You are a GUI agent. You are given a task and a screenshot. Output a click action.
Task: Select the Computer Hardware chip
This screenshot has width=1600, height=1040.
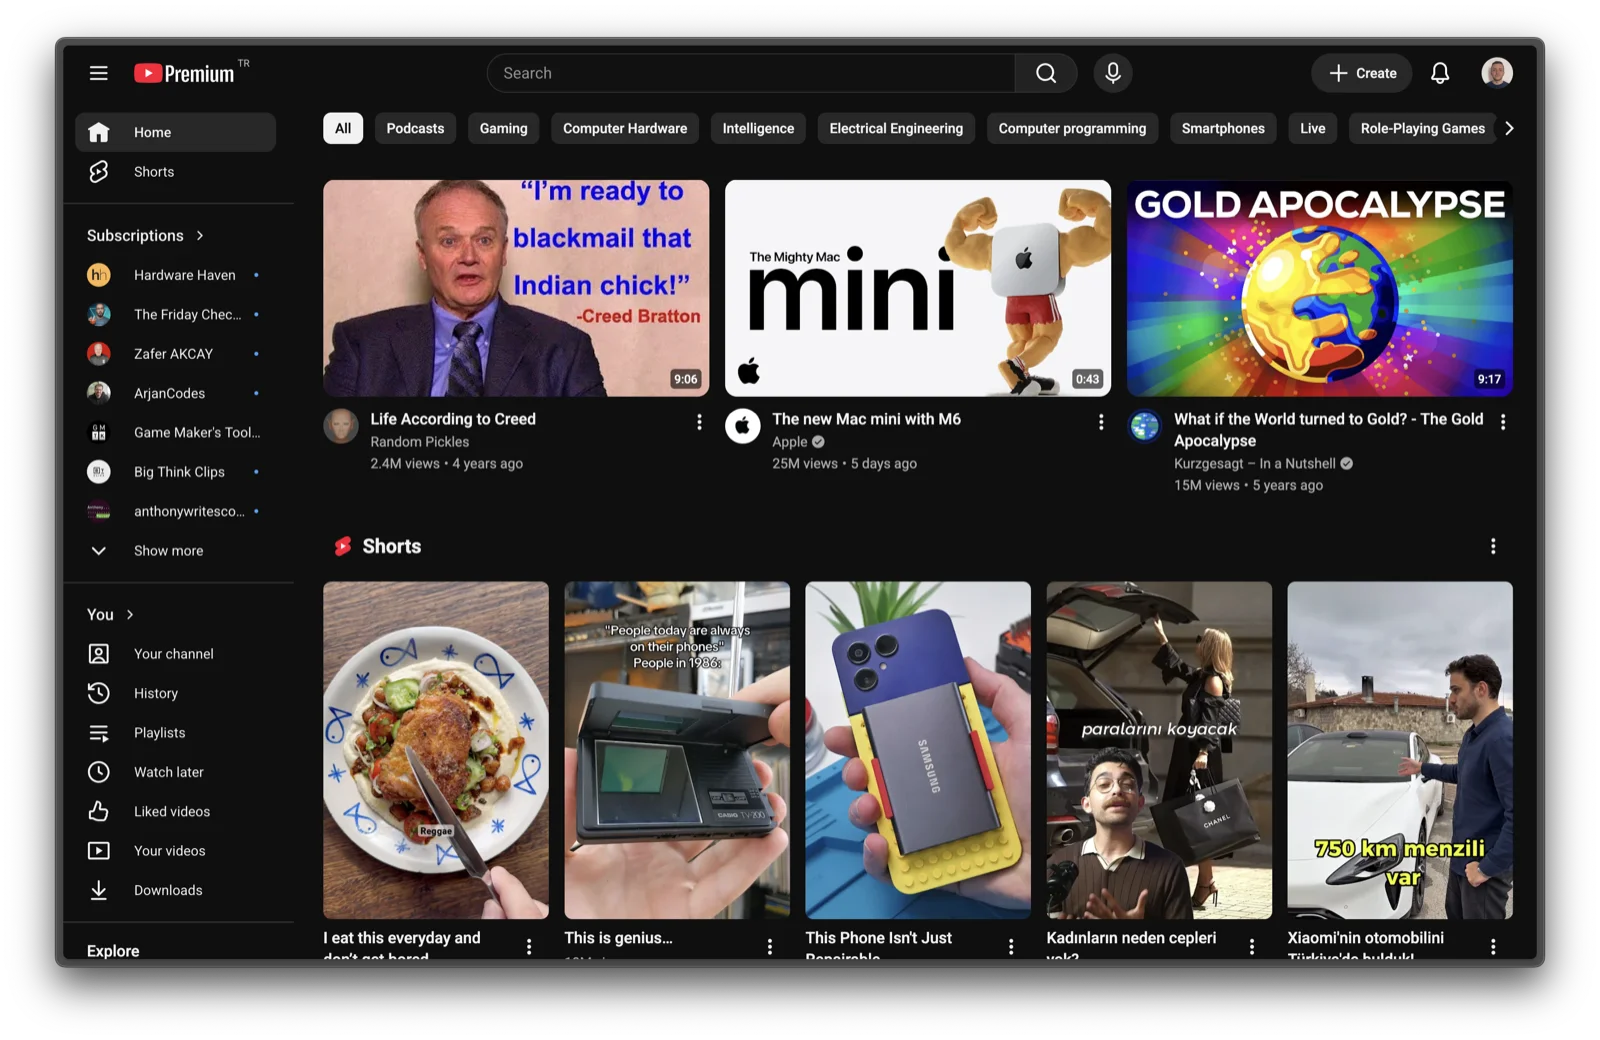click(x=625, y=128)
